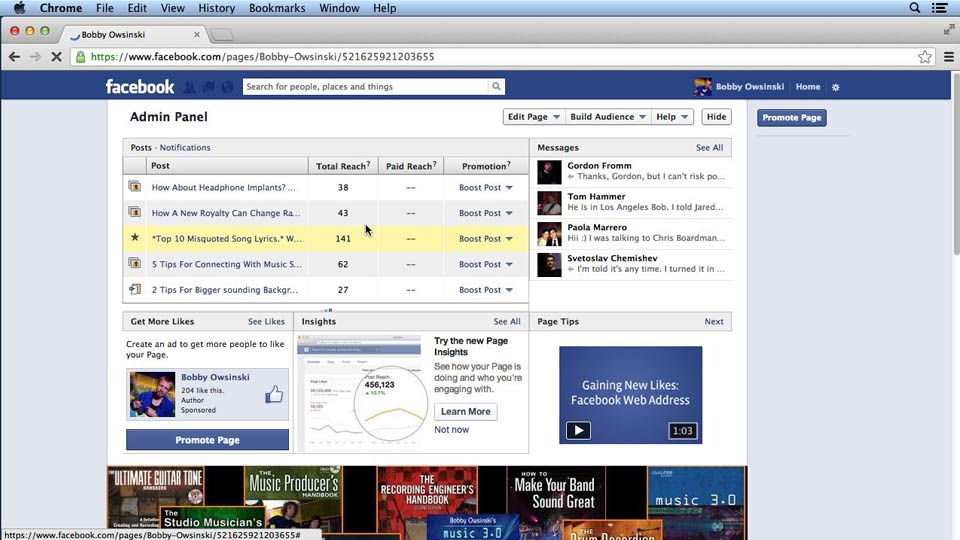
Task: Click the Apple menu icon
Action: tap(20, 8)
